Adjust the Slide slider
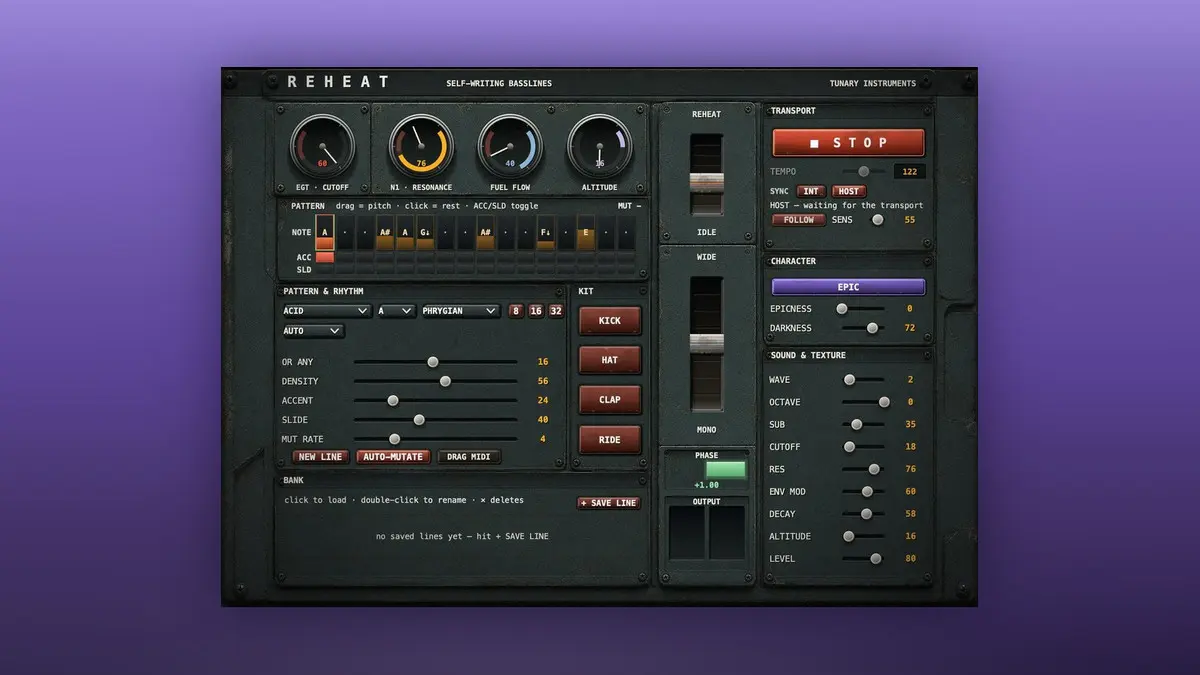Viewport: 1200px width, 675px height. click(x=436, y=420)
